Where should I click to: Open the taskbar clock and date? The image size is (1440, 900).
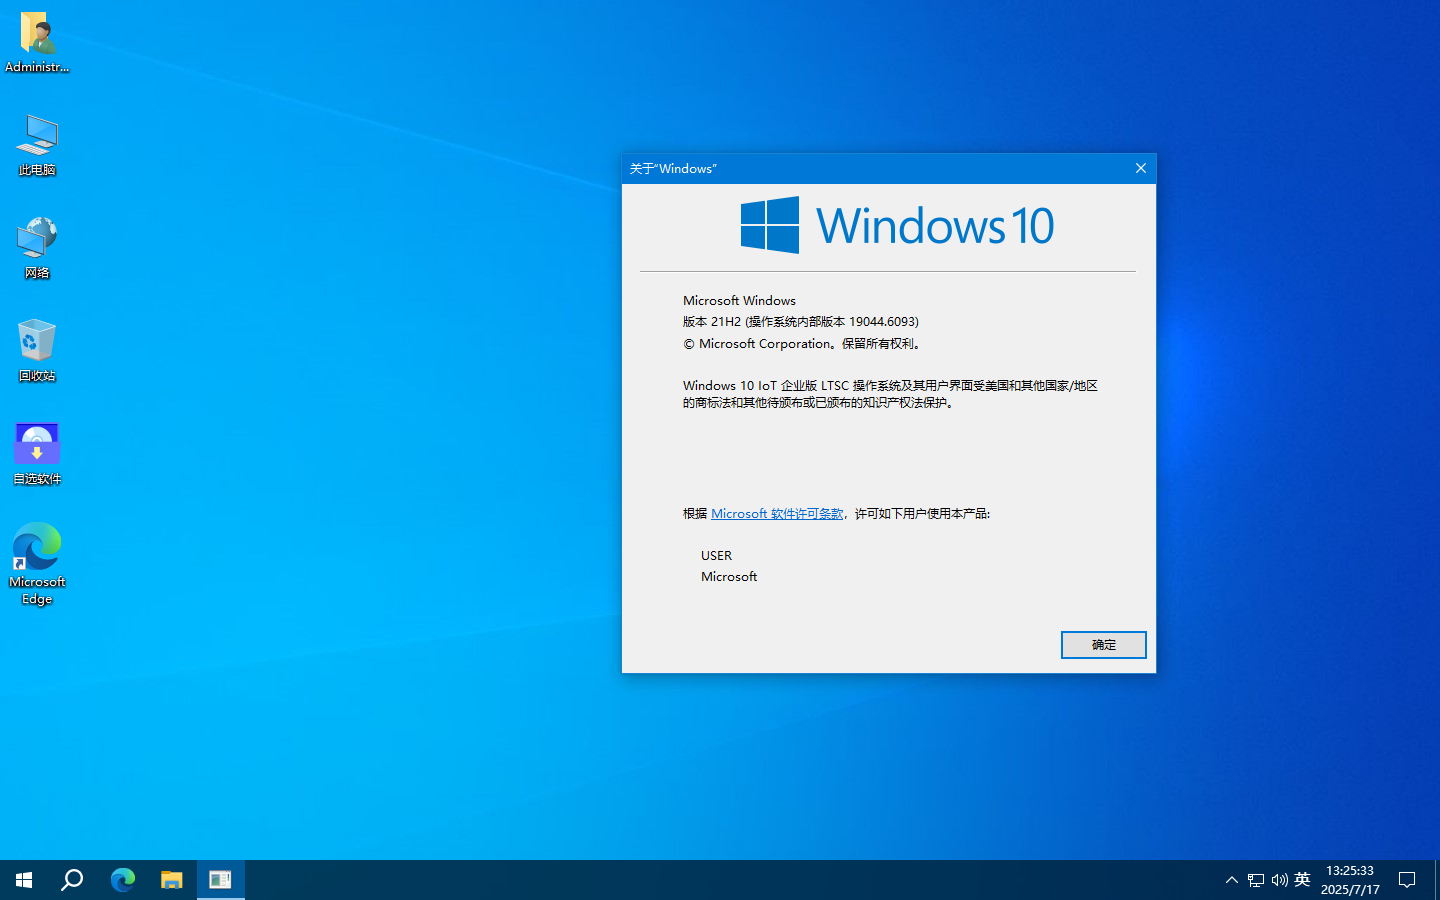coord(1350,880)
